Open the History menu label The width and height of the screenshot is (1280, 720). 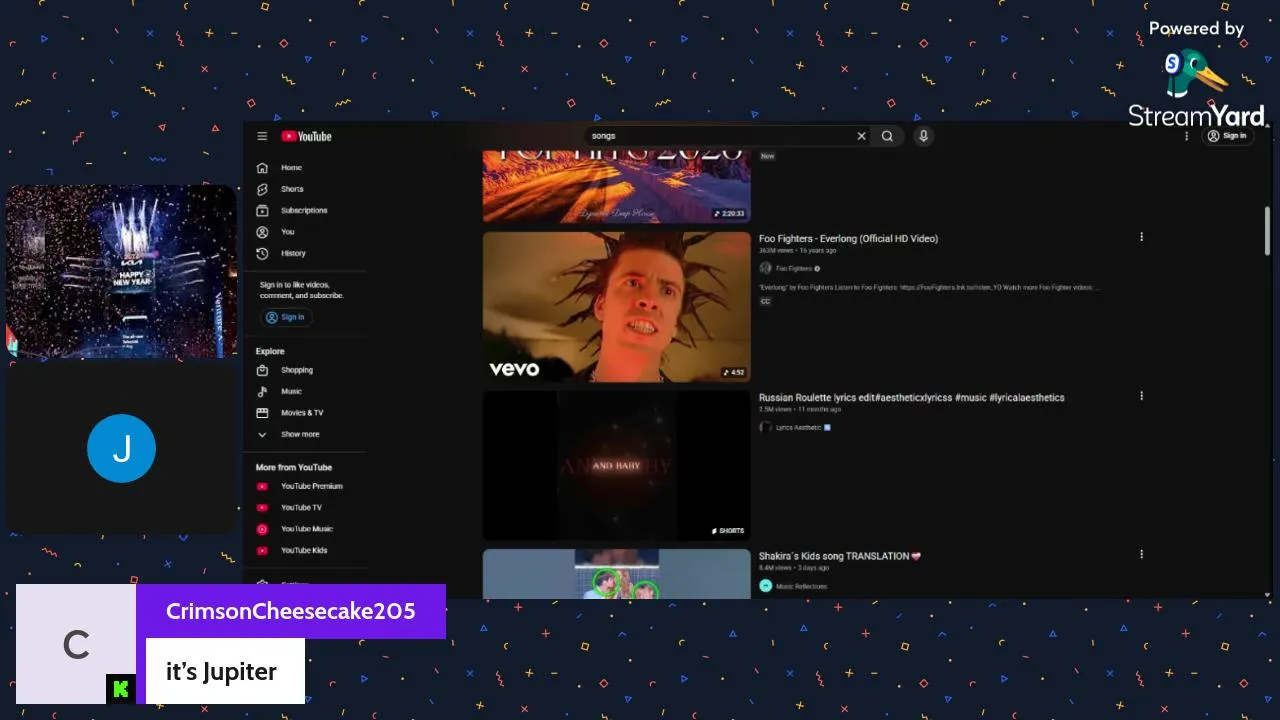pos(293,254)
